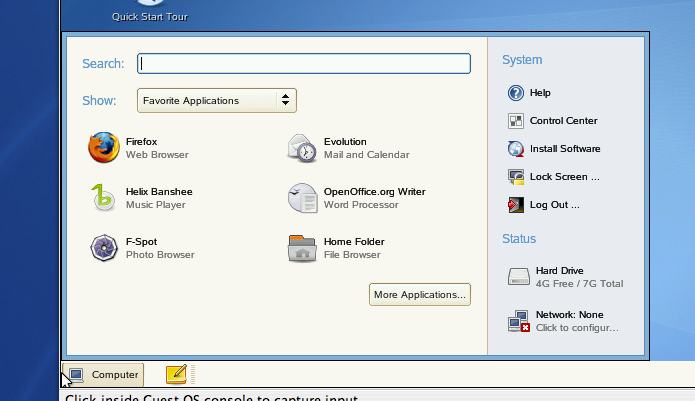
Task: Click the 'File Browser' description text
Action: click(352, 255)
